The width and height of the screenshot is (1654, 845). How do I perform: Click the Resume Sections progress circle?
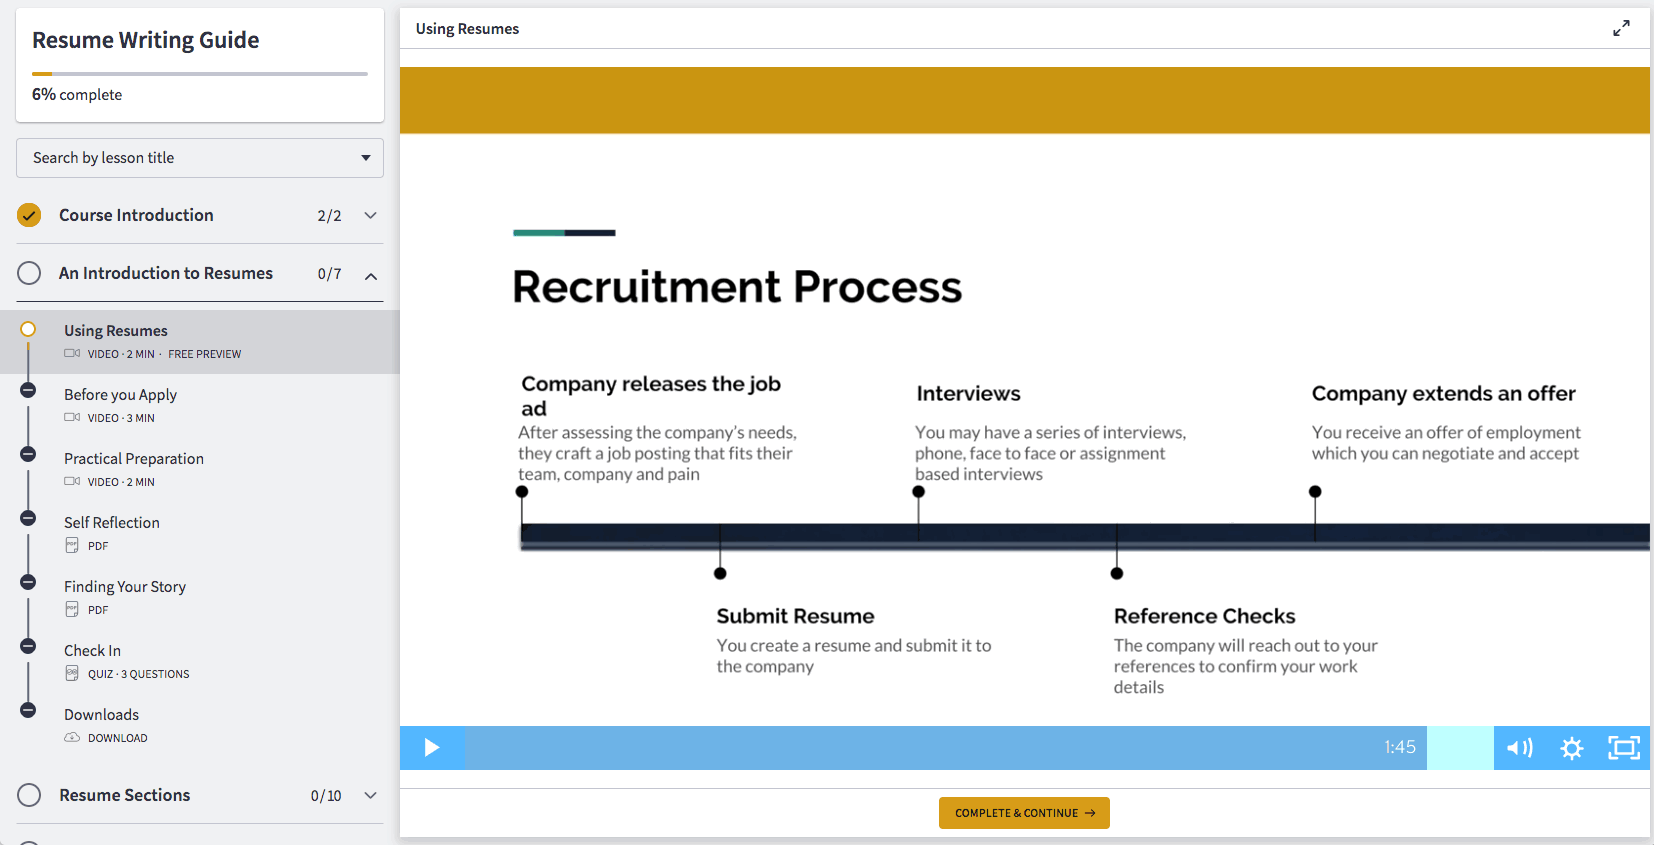point(29,795)
